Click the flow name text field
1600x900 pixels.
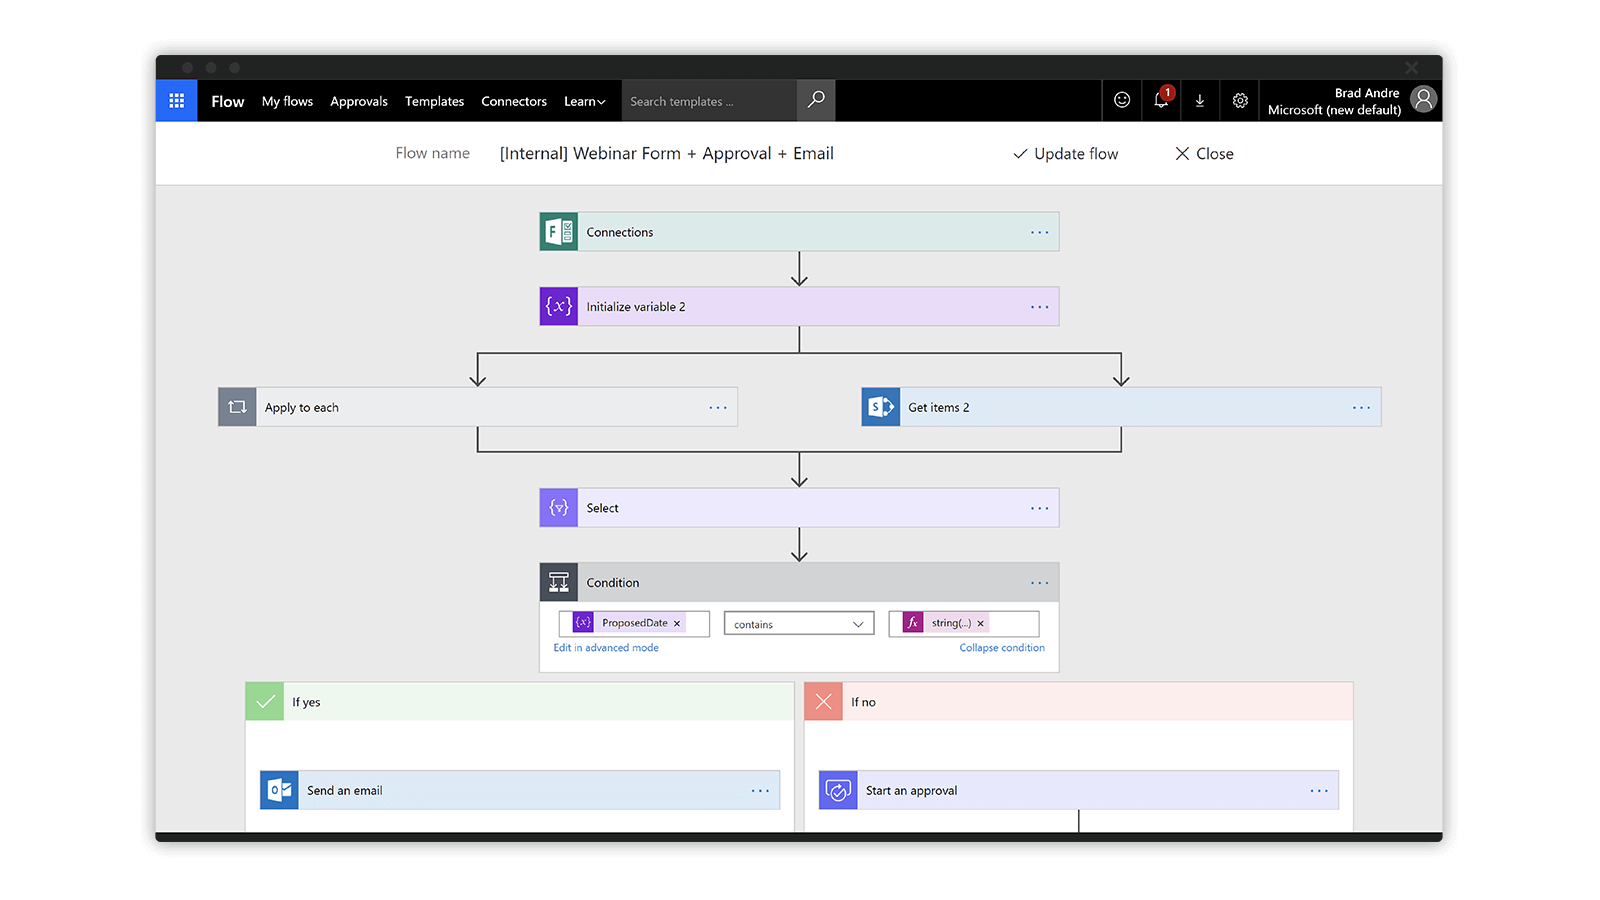667,153
